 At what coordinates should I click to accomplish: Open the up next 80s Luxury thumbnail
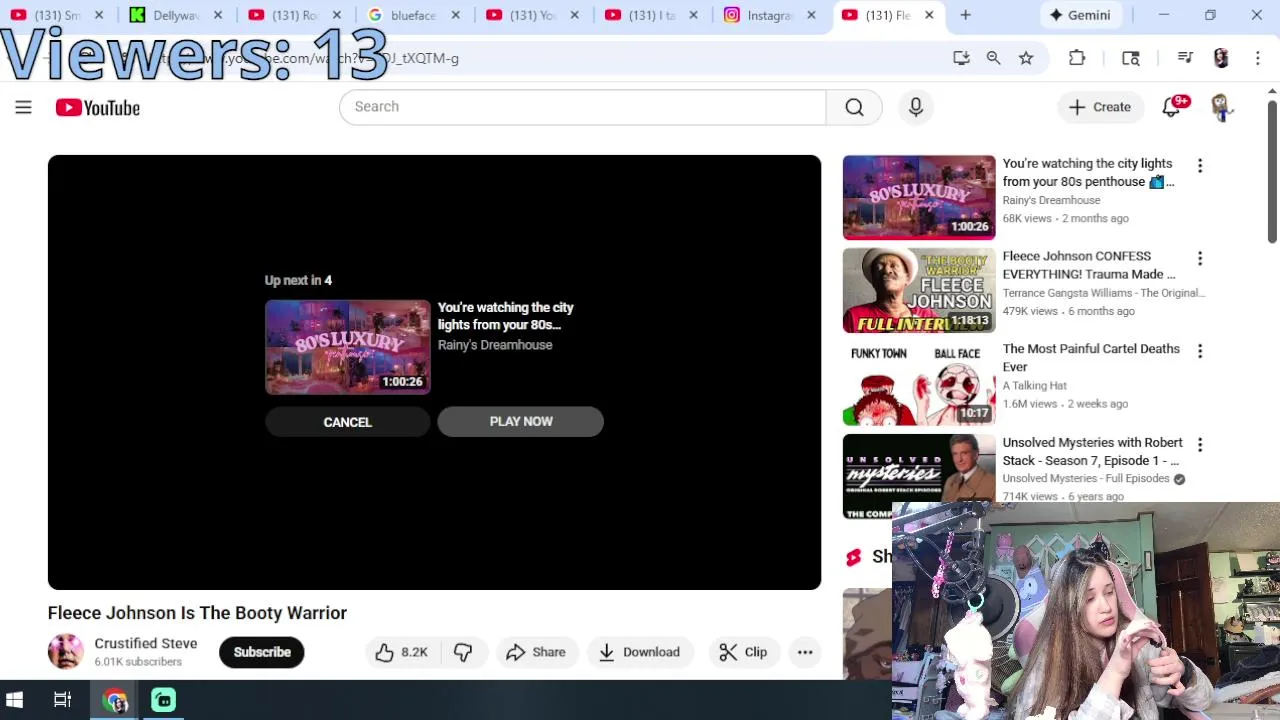348,347
